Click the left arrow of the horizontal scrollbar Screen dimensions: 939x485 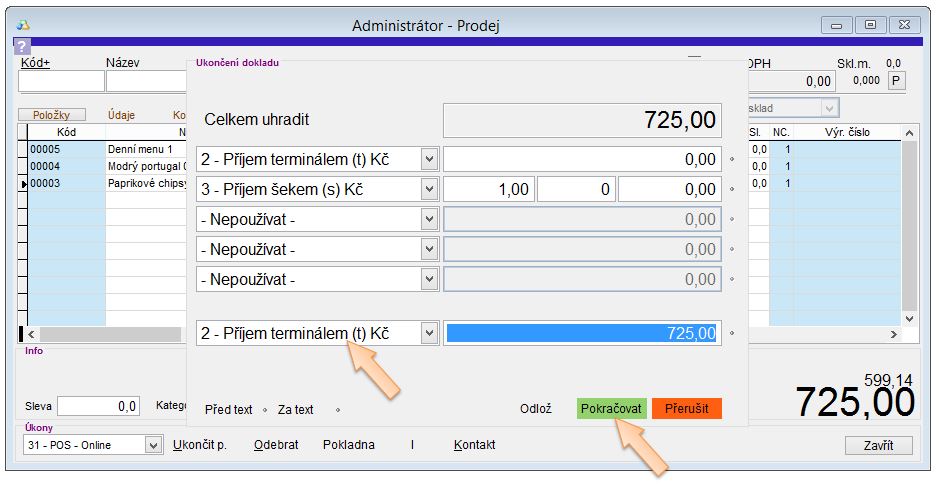click(x=31, y=334)
